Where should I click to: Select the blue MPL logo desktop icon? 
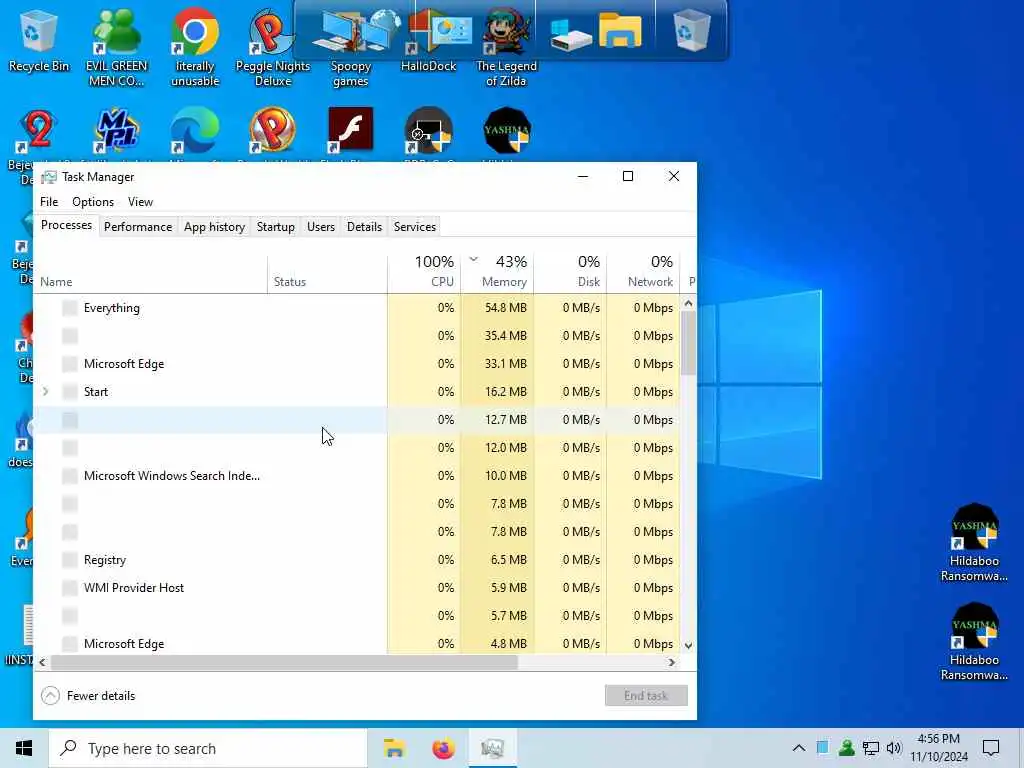point(116,129)
